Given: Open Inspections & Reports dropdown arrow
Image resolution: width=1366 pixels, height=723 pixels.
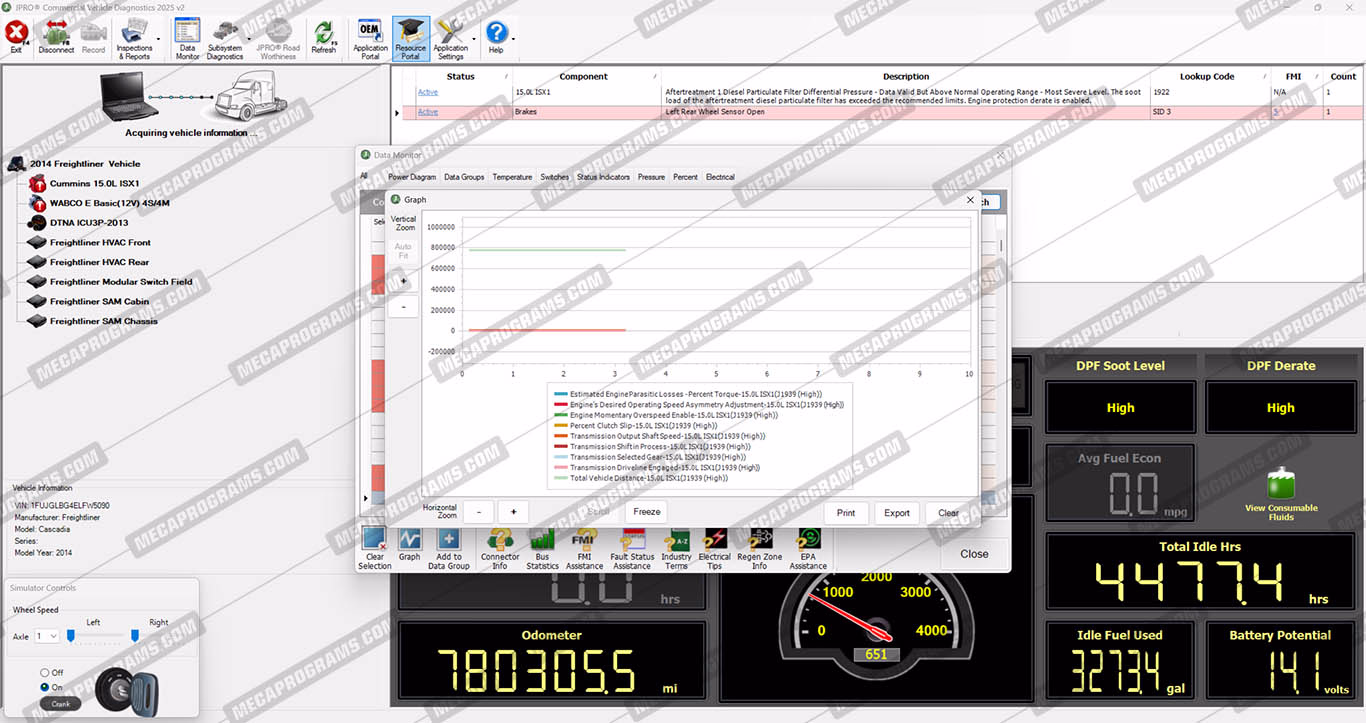Looking at the screenshot, I should pyautogui.click(x=159, y=40).
